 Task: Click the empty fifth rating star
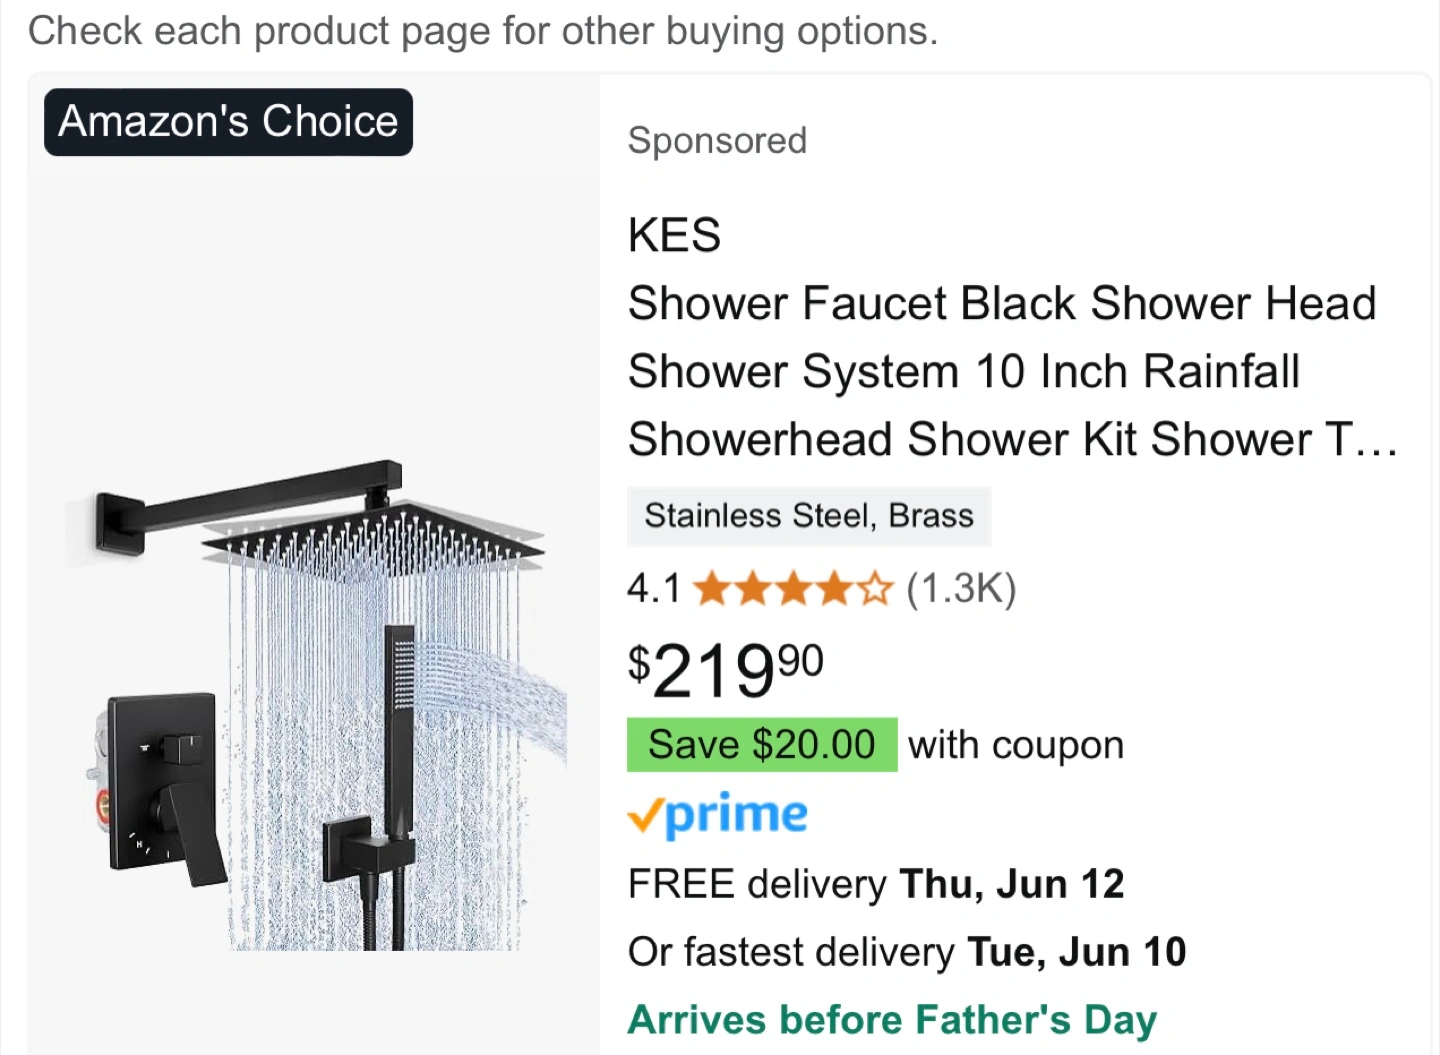[874, 589]
